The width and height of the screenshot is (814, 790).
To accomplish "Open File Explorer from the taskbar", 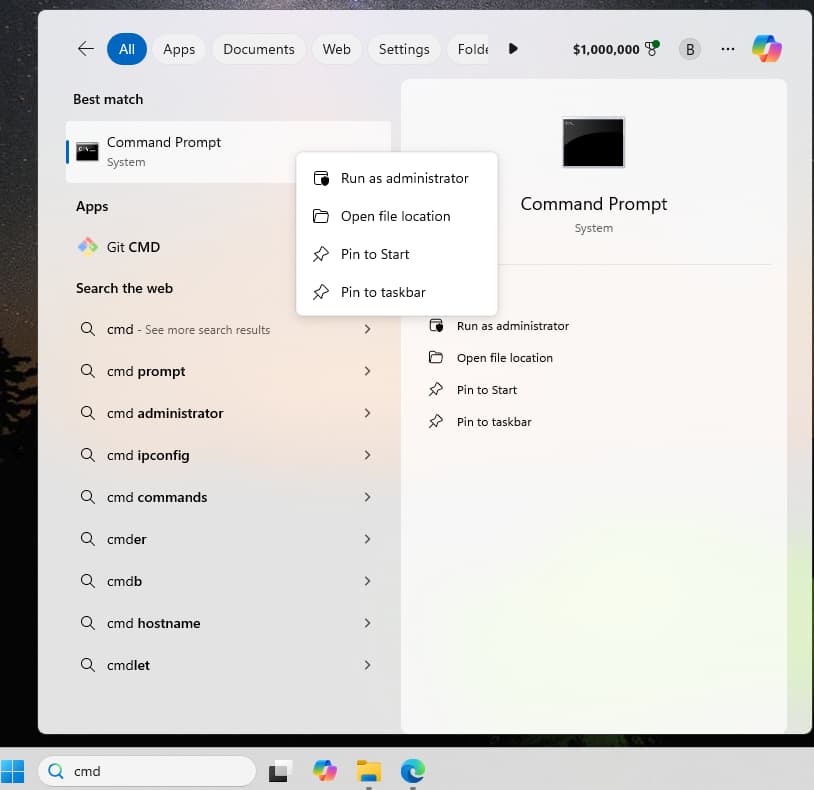I will pyautogui.click(x=369, y=771).
